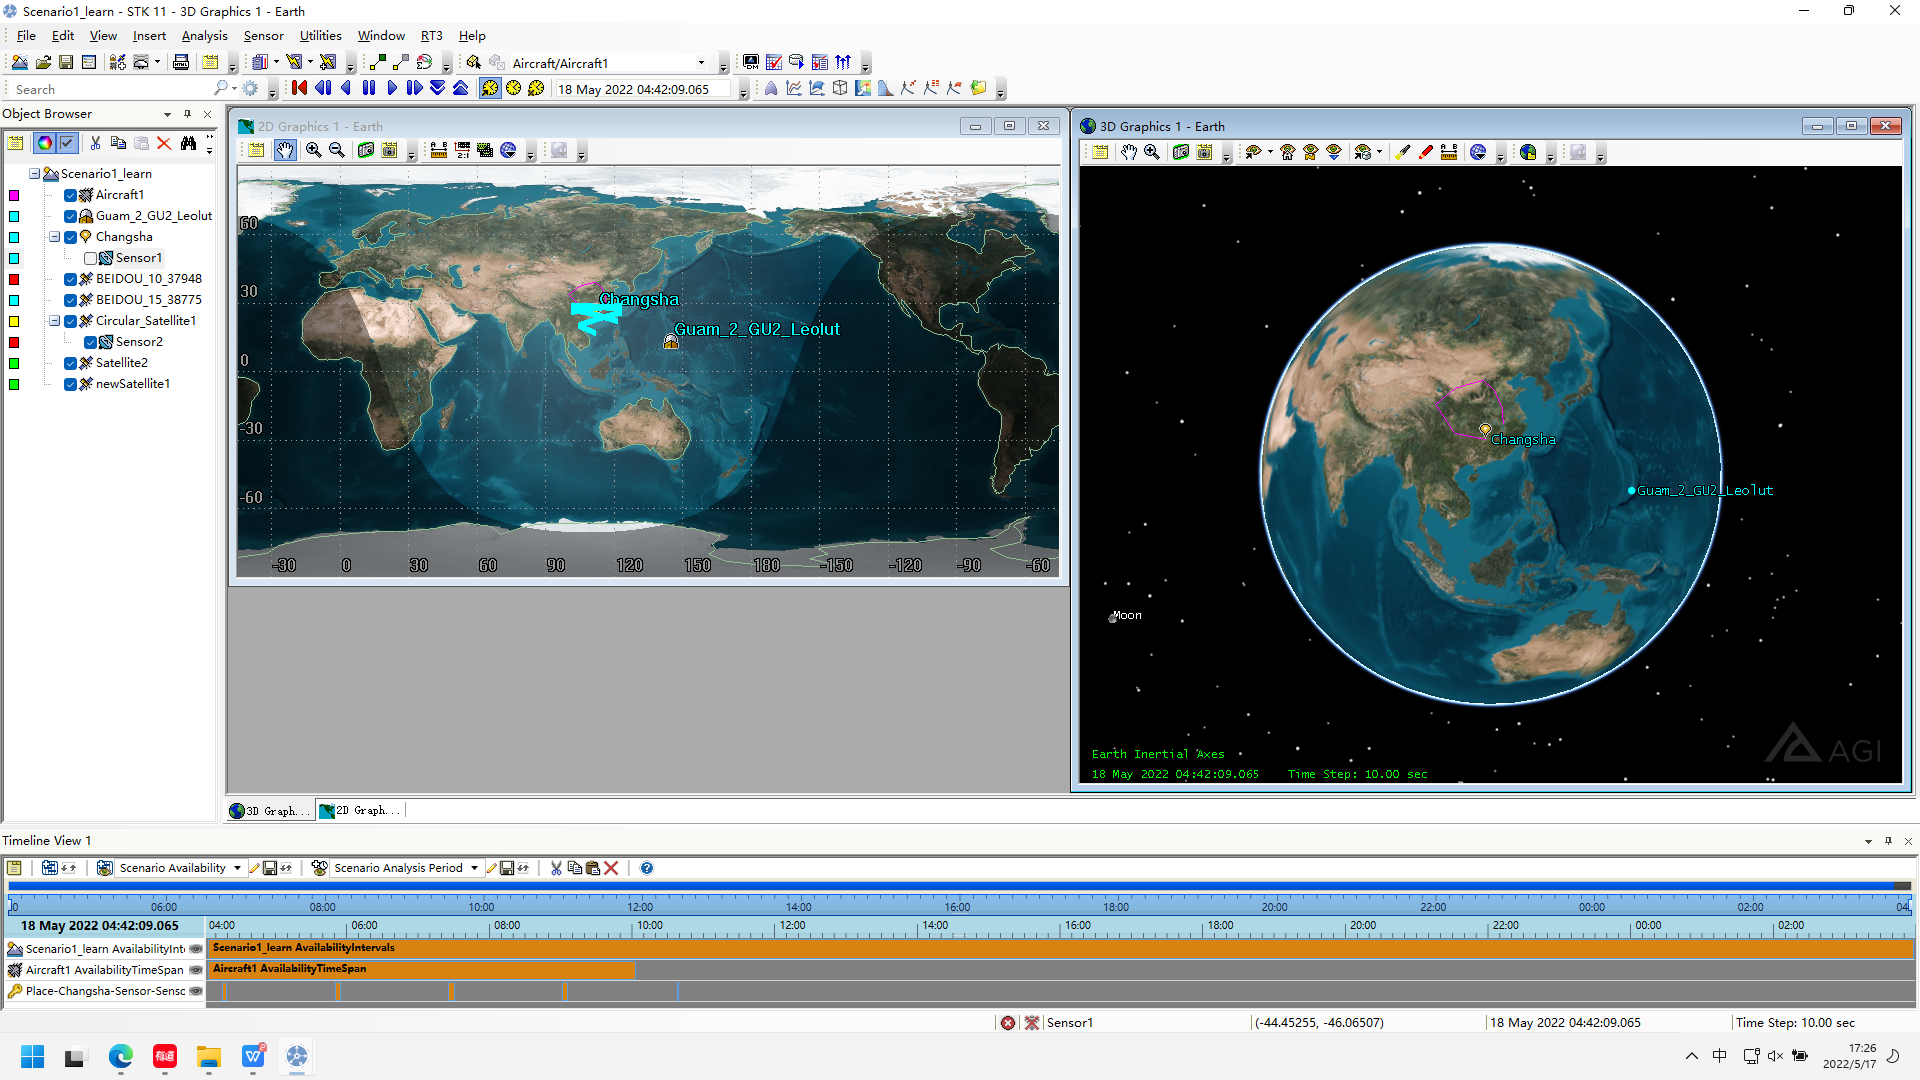Take a snapshot with the camera icon
Image resolution: width=1920 pixels, height=1080 pixels.
pos(365,151)
